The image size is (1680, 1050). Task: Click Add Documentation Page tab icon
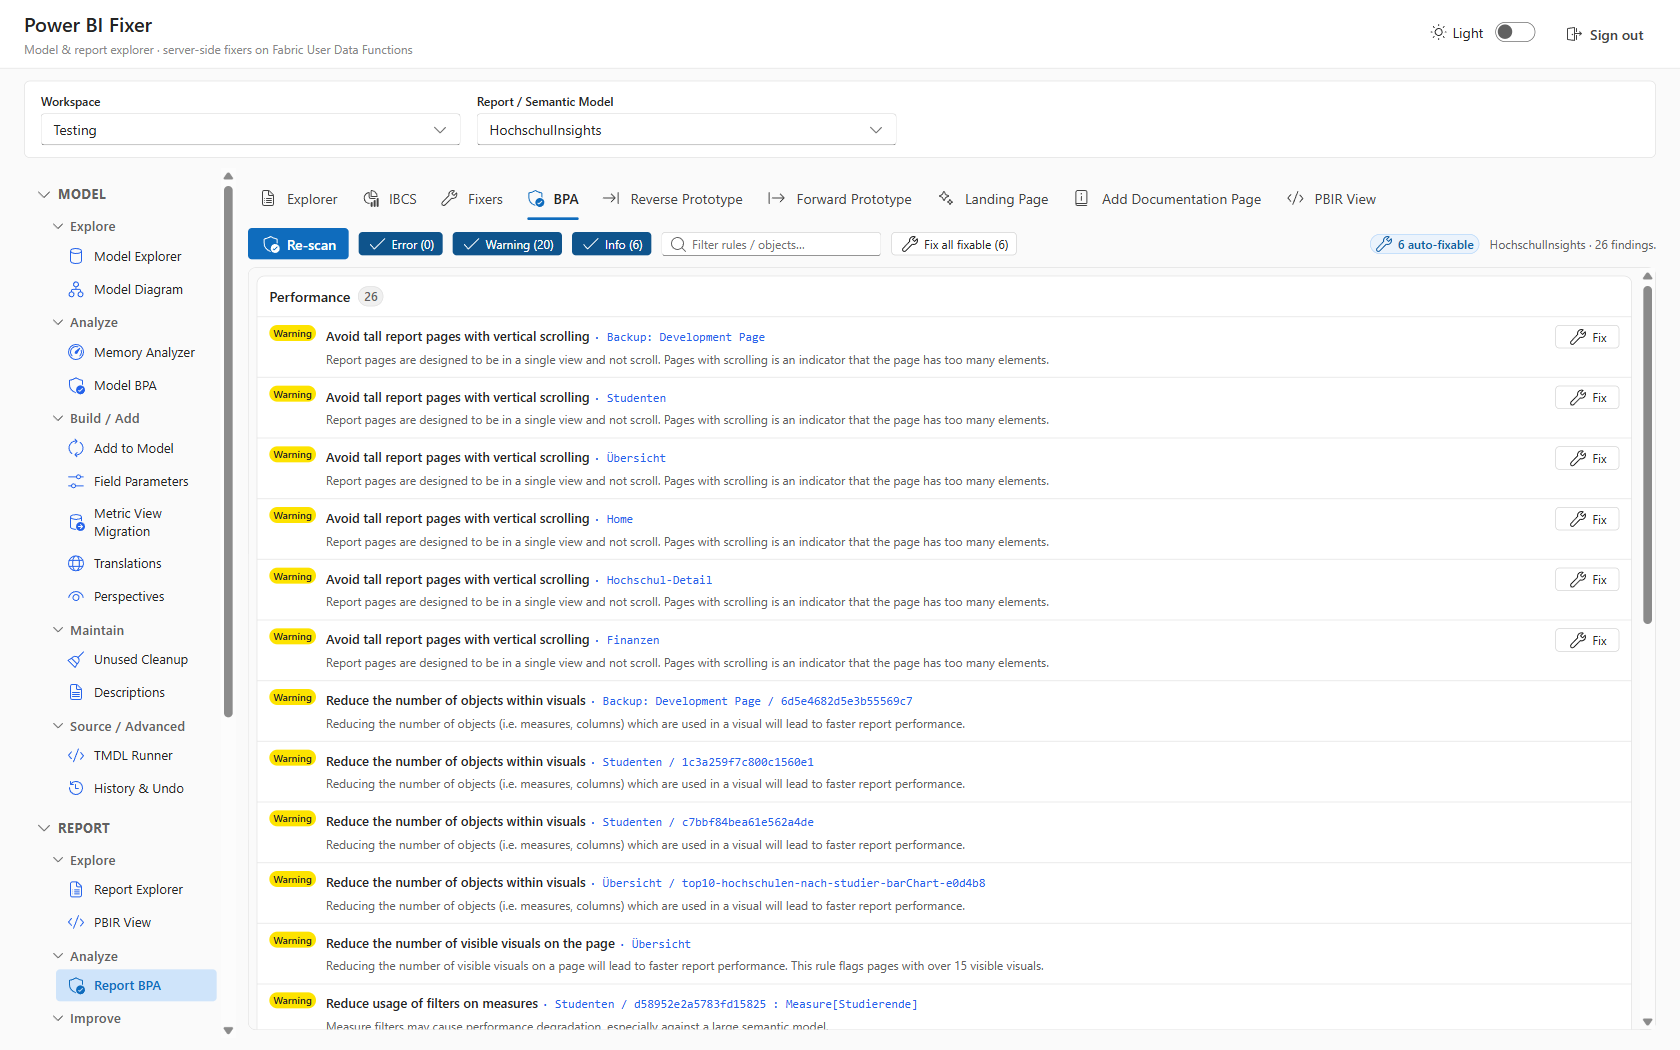tap(1081, 198)
